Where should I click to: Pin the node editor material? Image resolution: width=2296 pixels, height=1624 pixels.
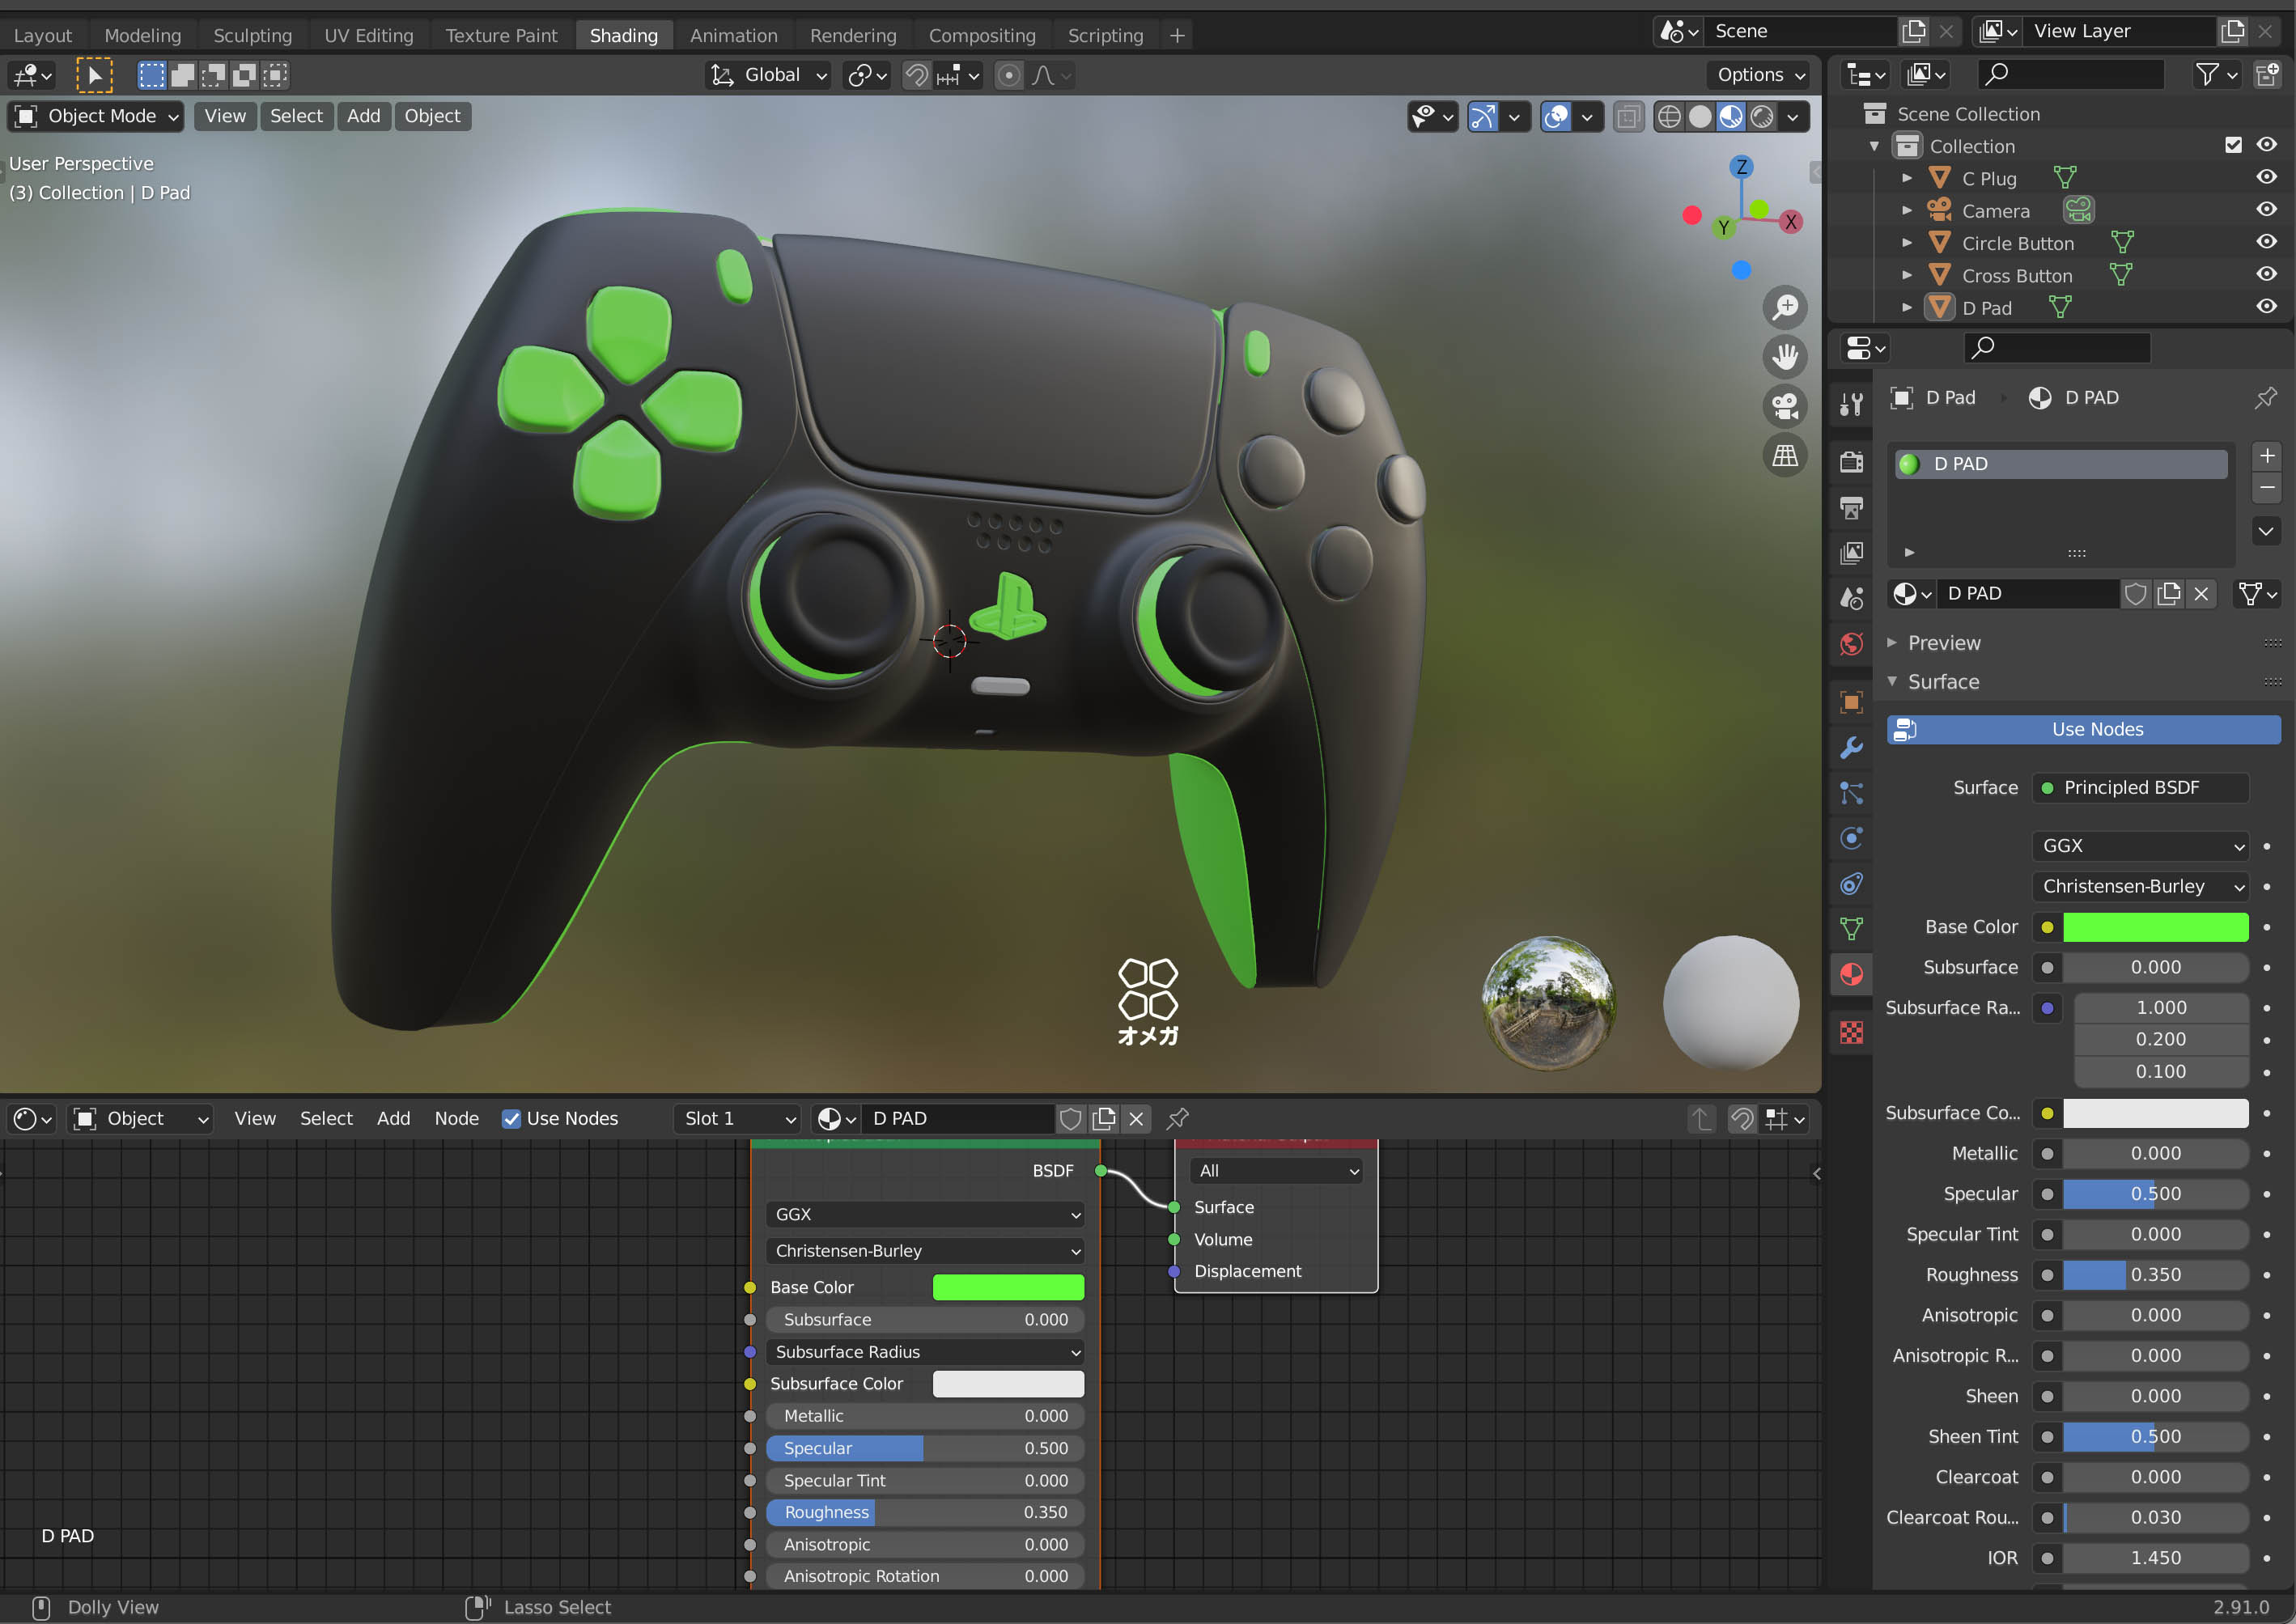point(1177,1118)
